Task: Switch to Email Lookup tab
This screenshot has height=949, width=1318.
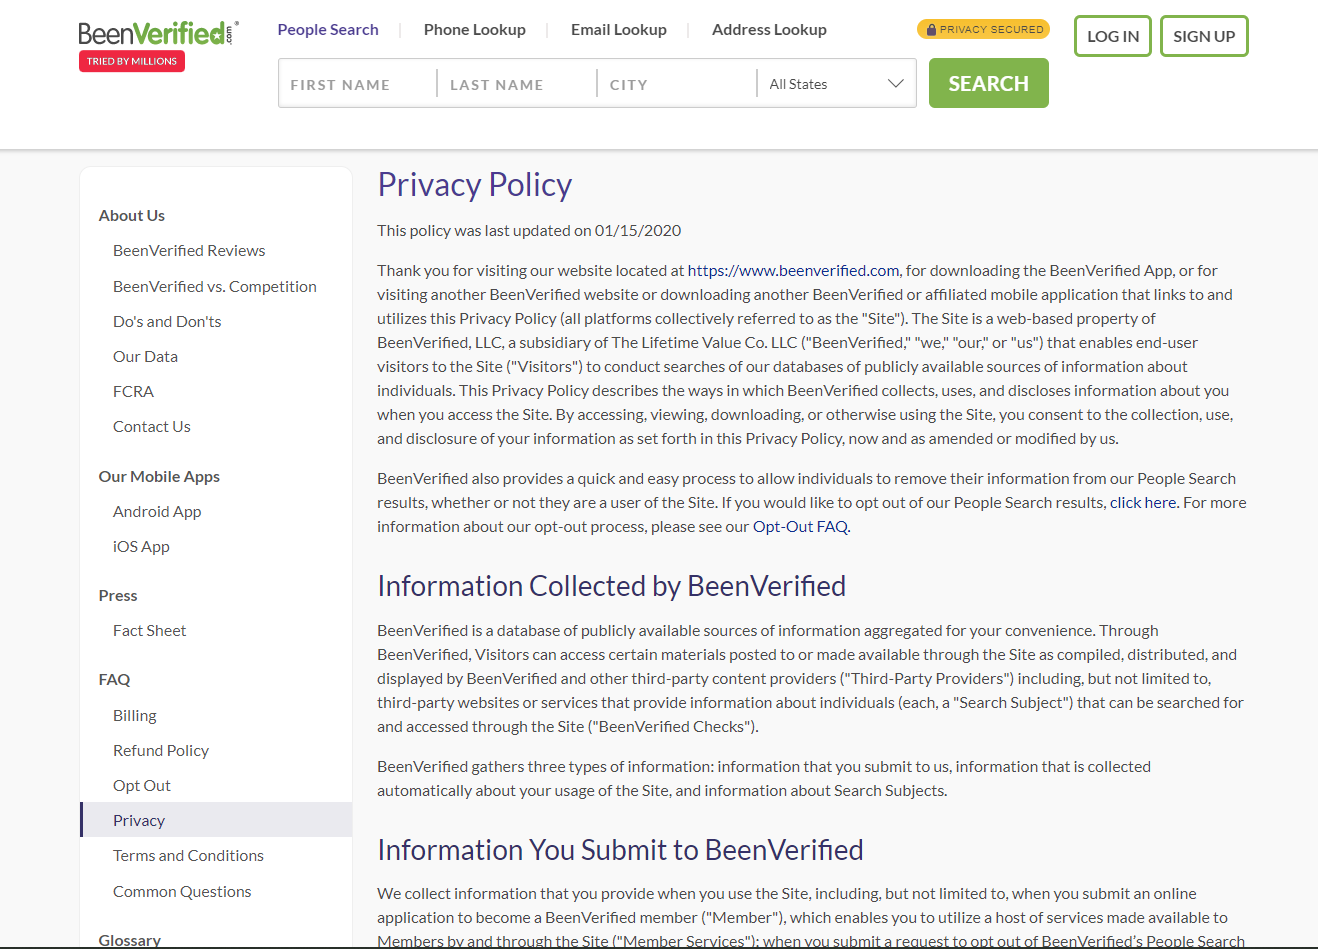Action: click(619, 30)
